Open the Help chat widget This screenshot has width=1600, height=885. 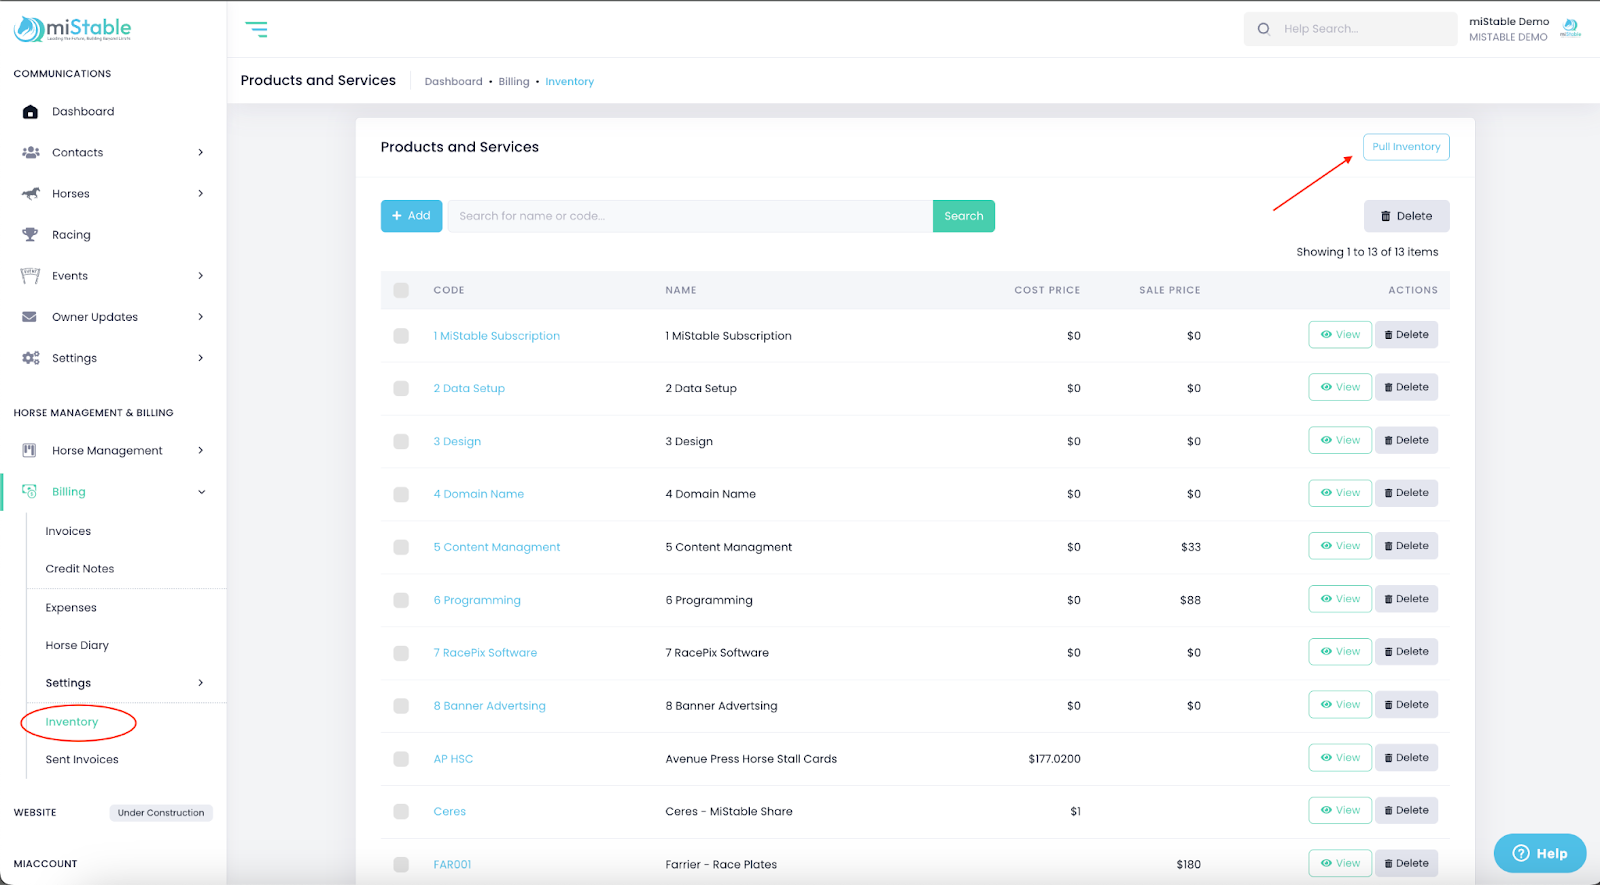1540,853
